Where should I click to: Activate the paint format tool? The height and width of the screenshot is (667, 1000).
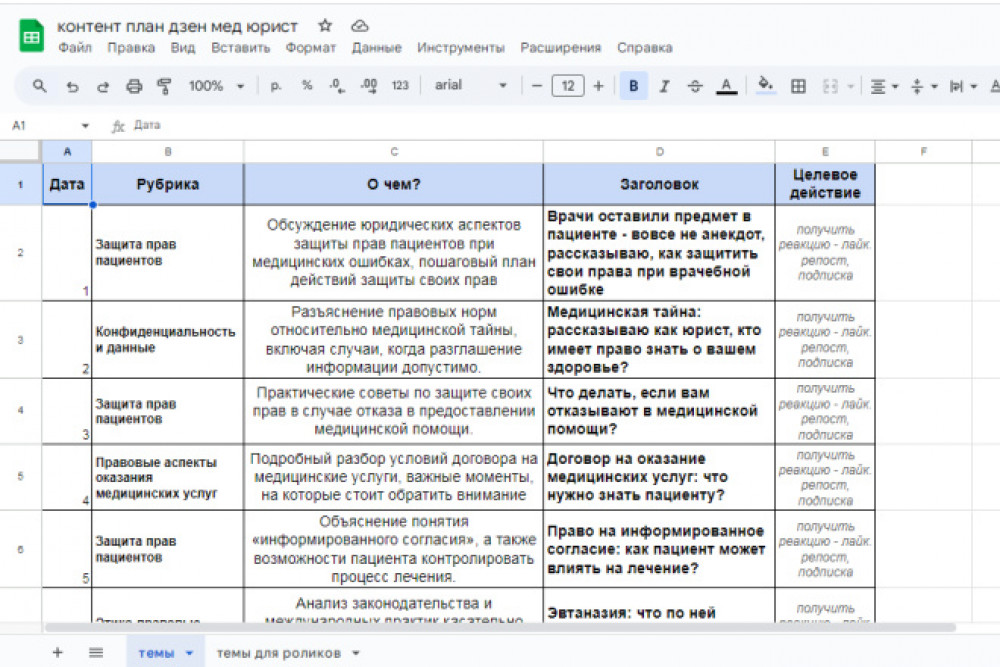[164, 86]
